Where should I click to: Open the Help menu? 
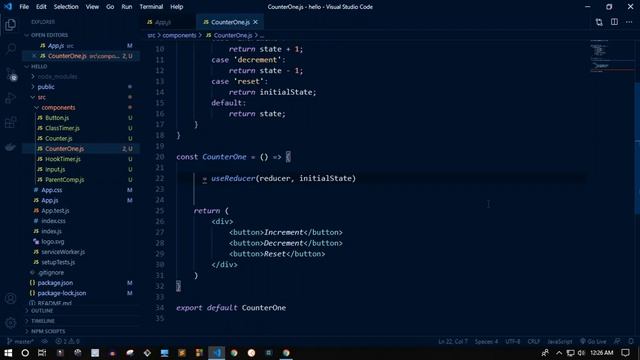(176, 7)
